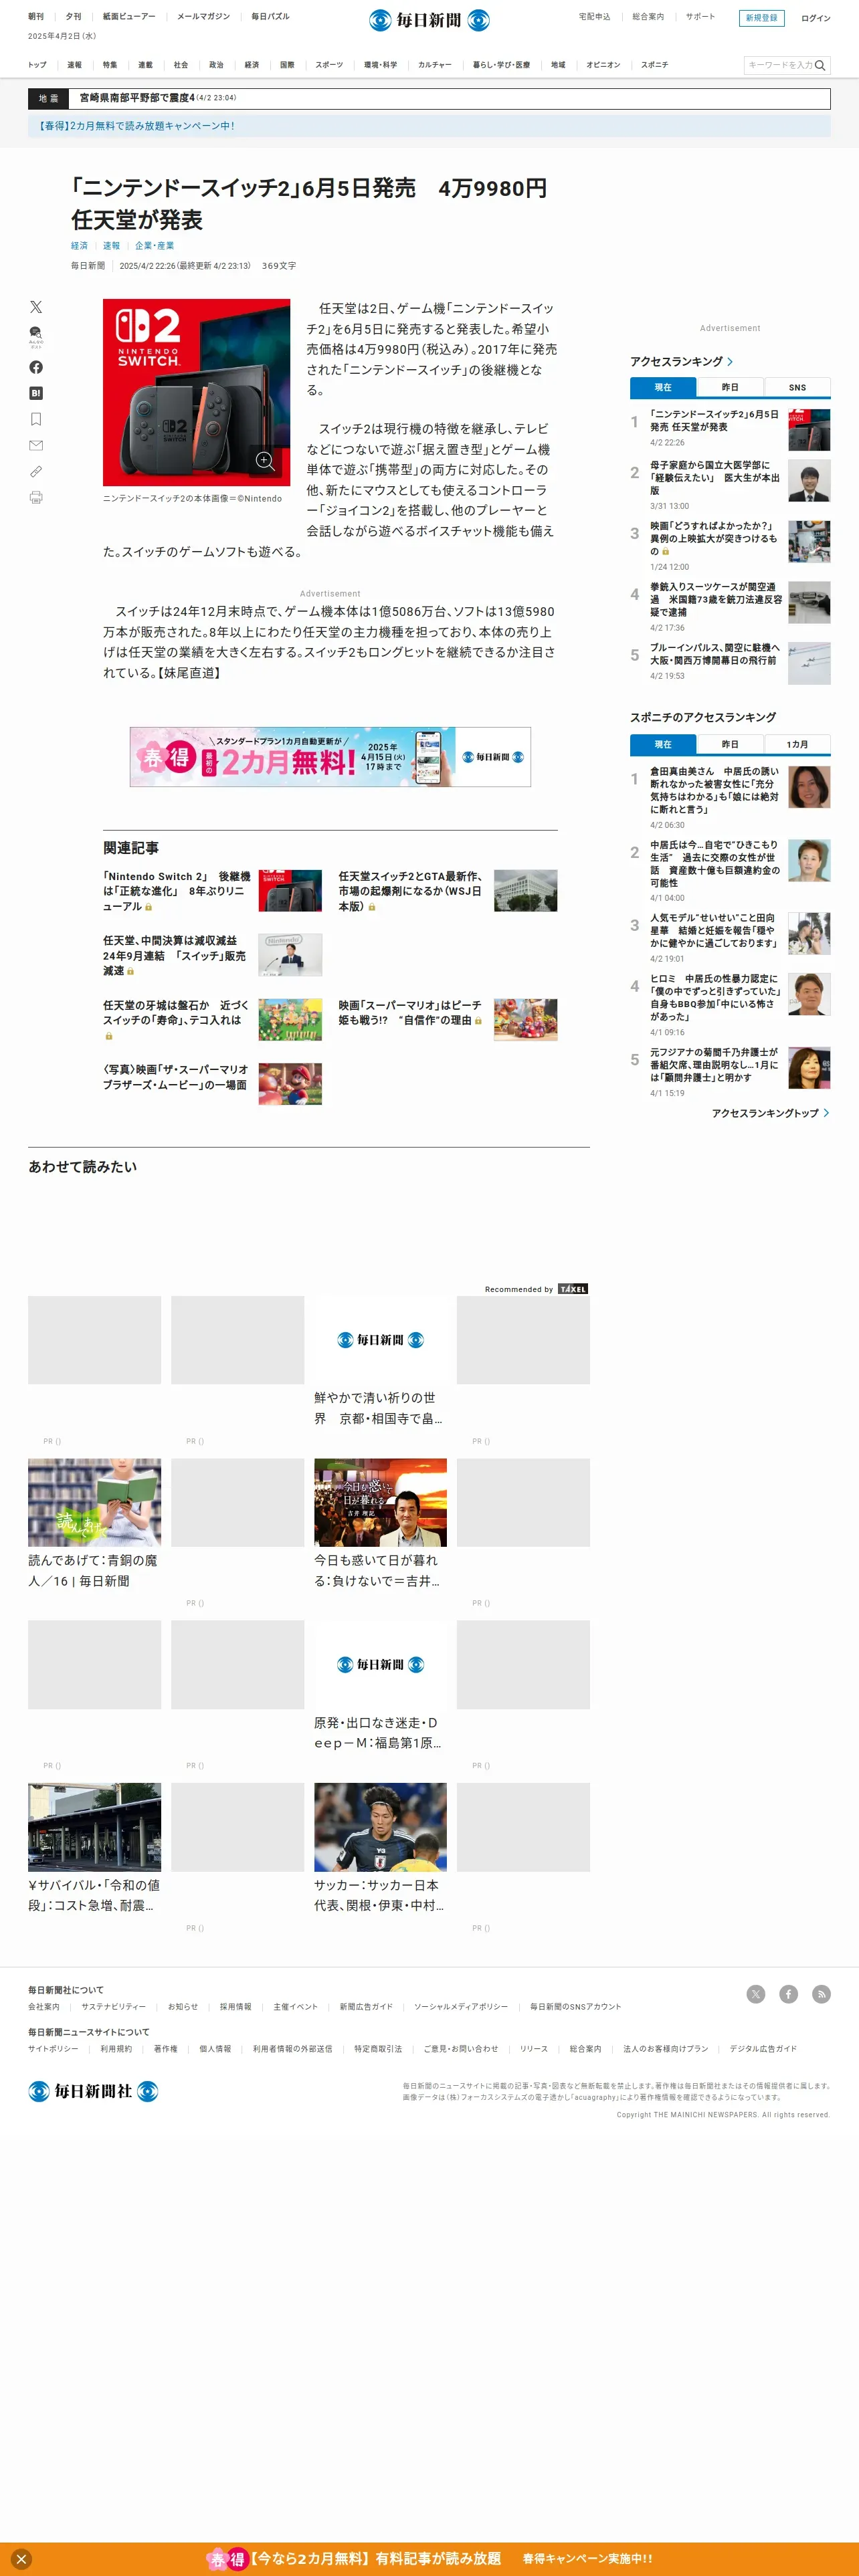Focus the keyword search field
Viewport: 859px width, 2576px height.
pos(779,65)
